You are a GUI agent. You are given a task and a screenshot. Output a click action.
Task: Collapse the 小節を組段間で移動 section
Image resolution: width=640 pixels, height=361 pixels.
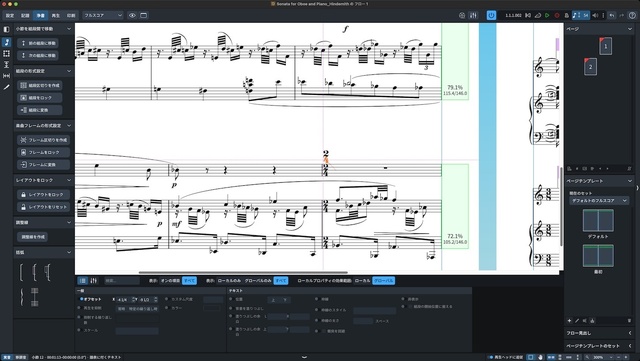(69, 29)
